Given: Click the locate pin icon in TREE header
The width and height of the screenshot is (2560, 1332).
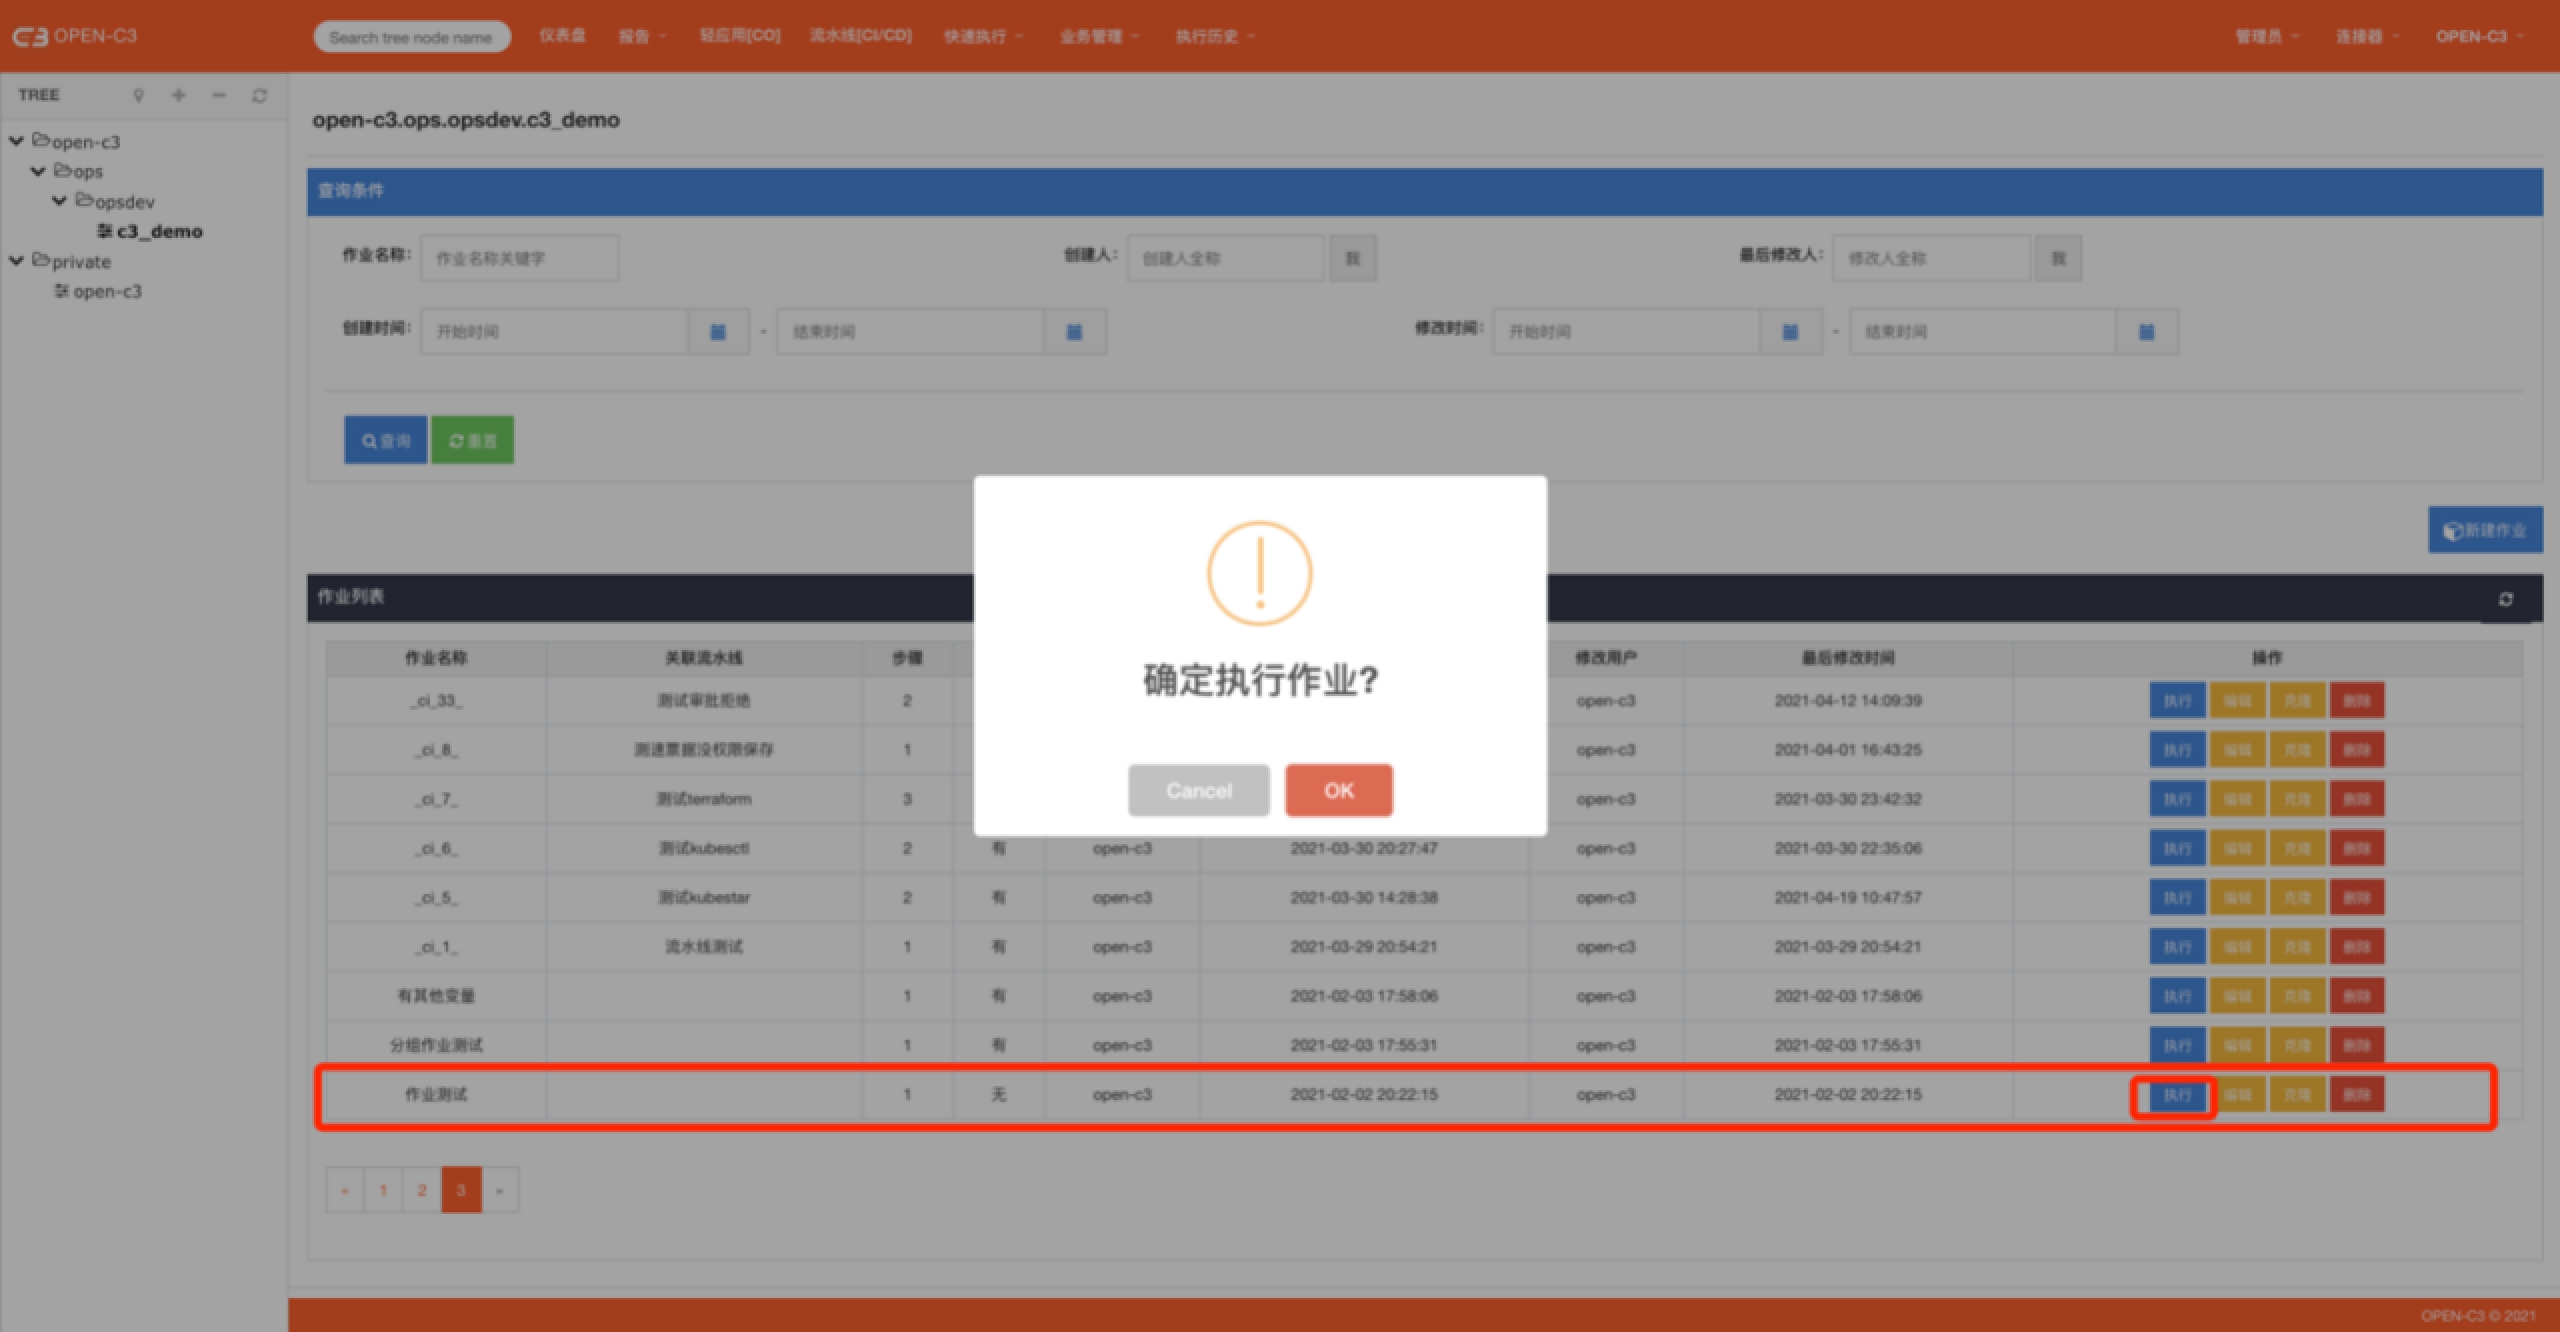Looking at the screenshot, I should click(x=138, y=95).
